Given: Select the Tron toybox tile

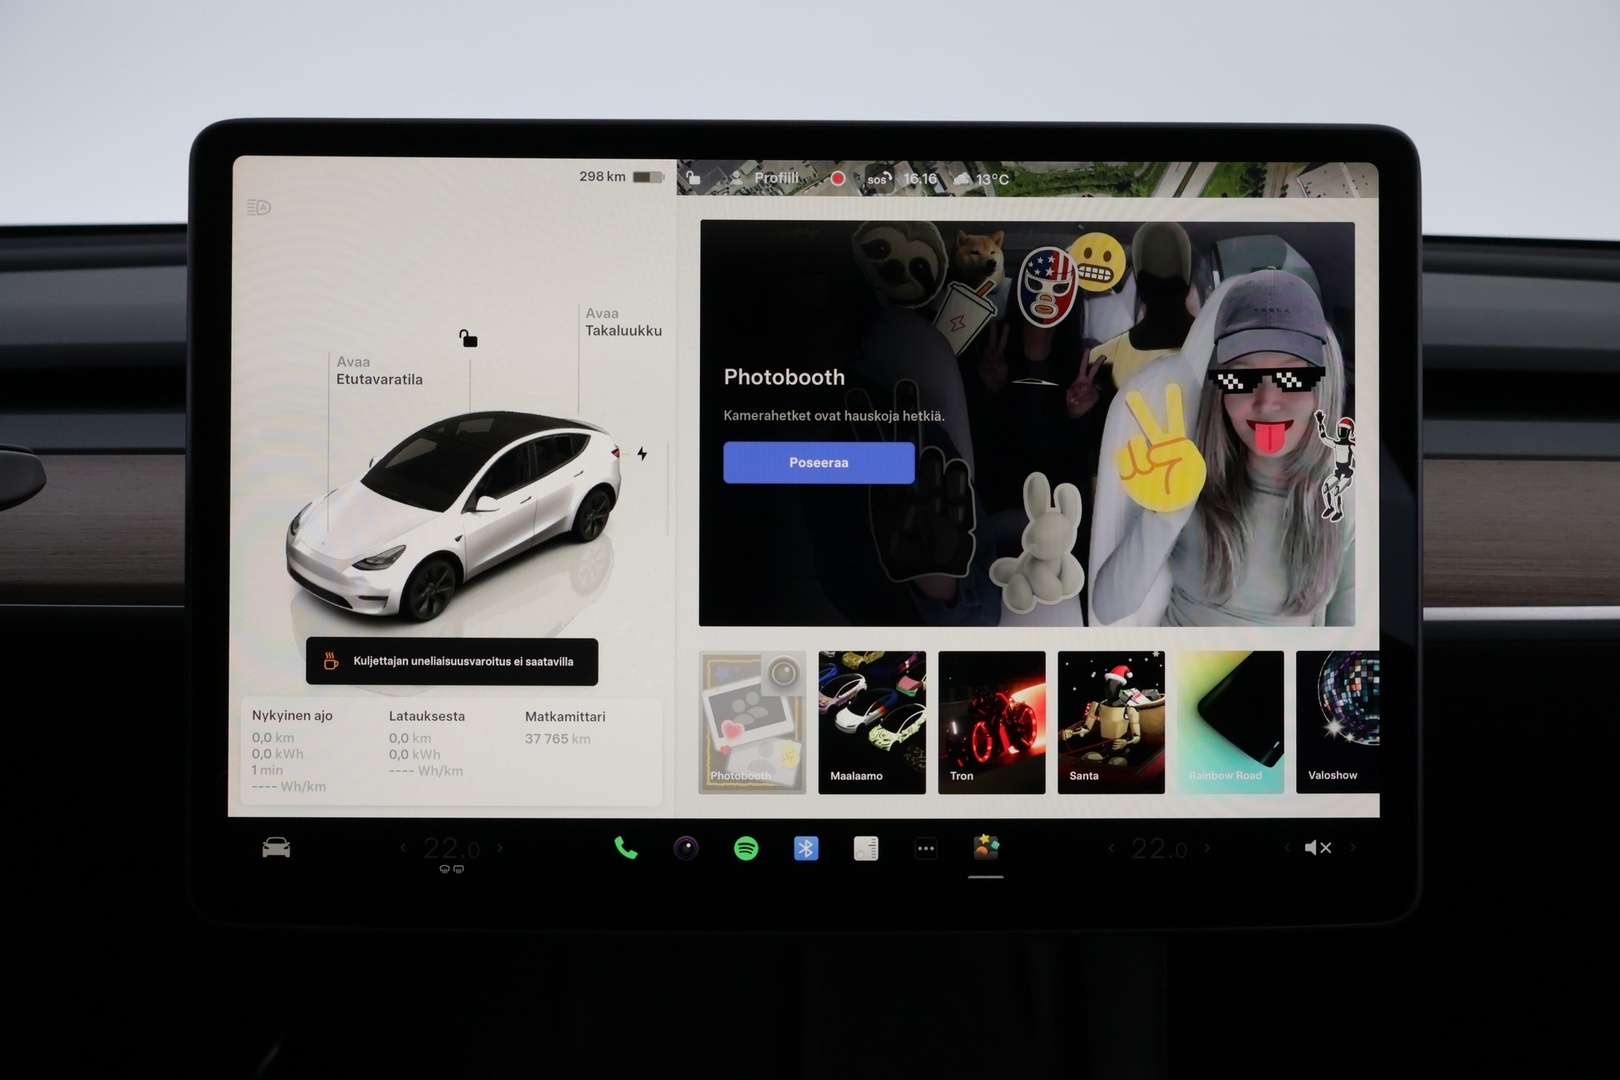Looking at the screenshot, I should [x=991, y=722].
